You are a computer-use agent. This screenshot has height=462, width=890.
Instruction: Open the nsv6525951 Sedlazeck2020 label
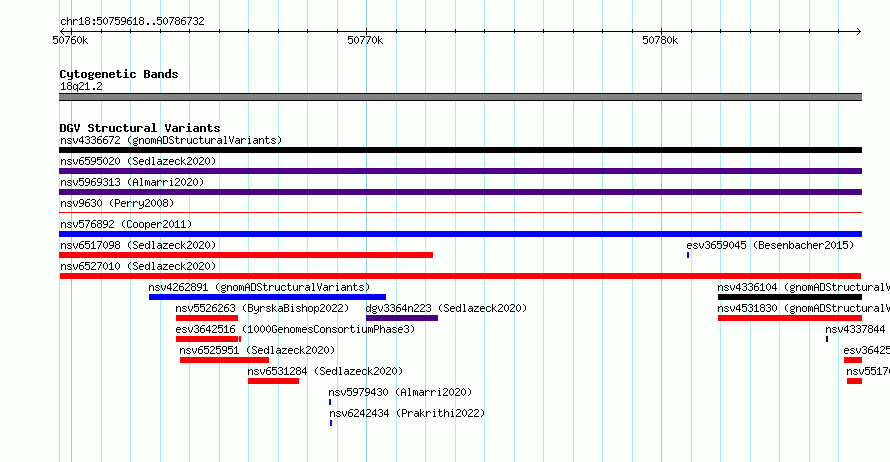[257, 350]
